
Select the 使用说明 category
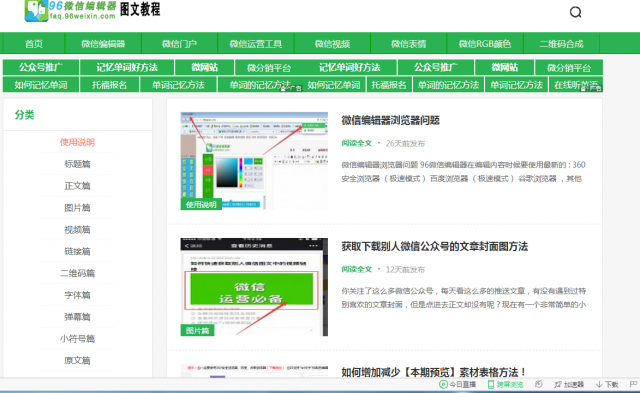coord(77,142)
